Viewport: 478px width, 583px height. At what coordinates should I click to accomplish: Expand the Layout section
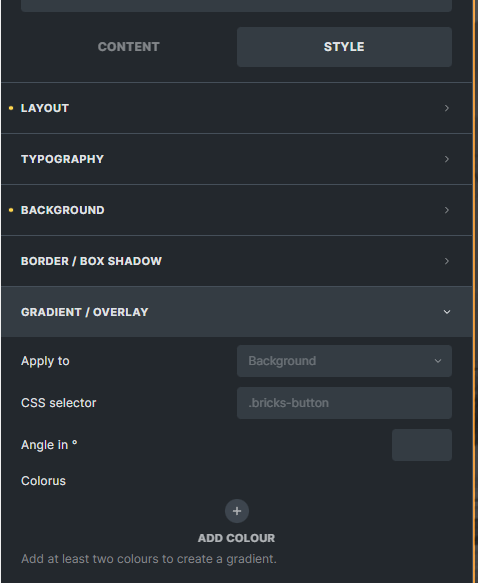pos(237,108)
